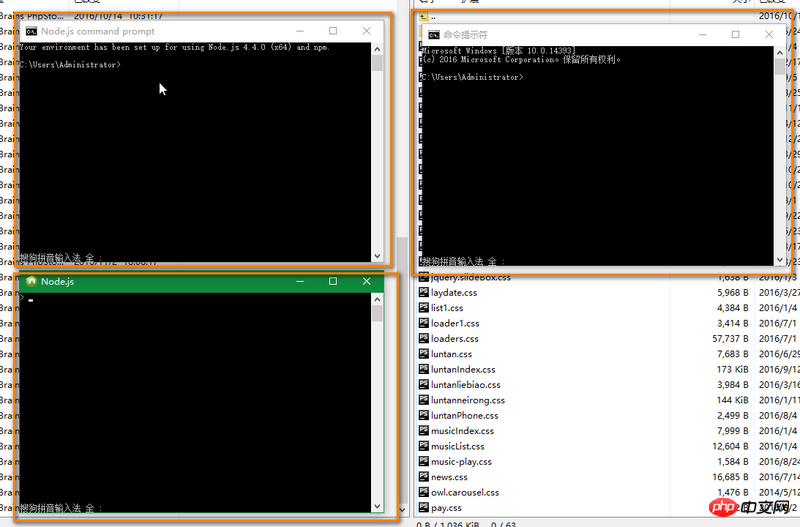Click the list1.css file name

click(x=447, y=308)
